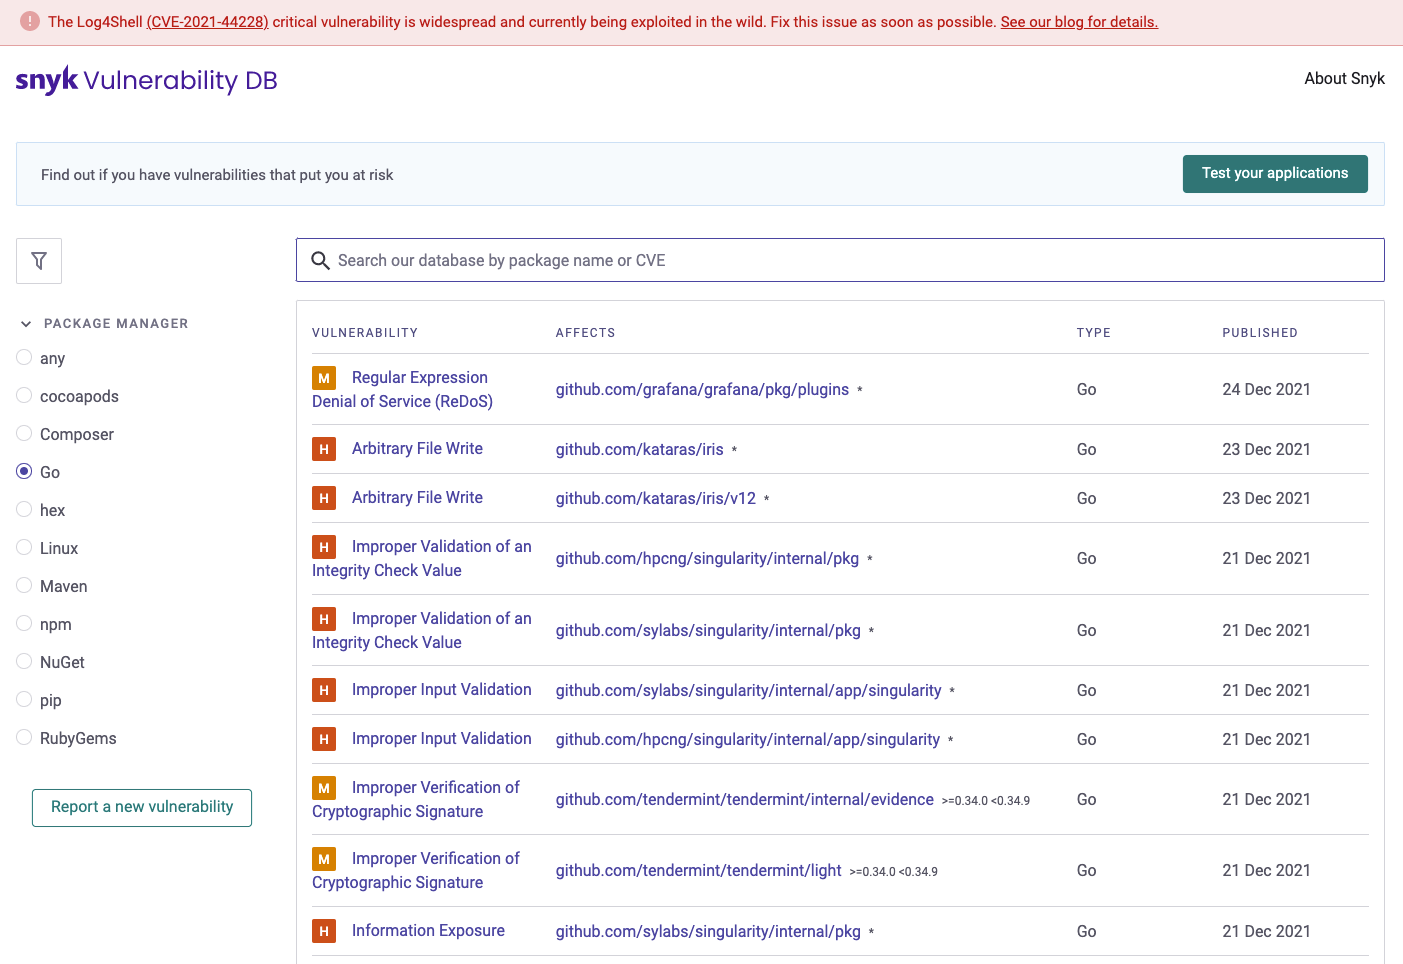Click M badge for tendermint/light row

(324, 859)
